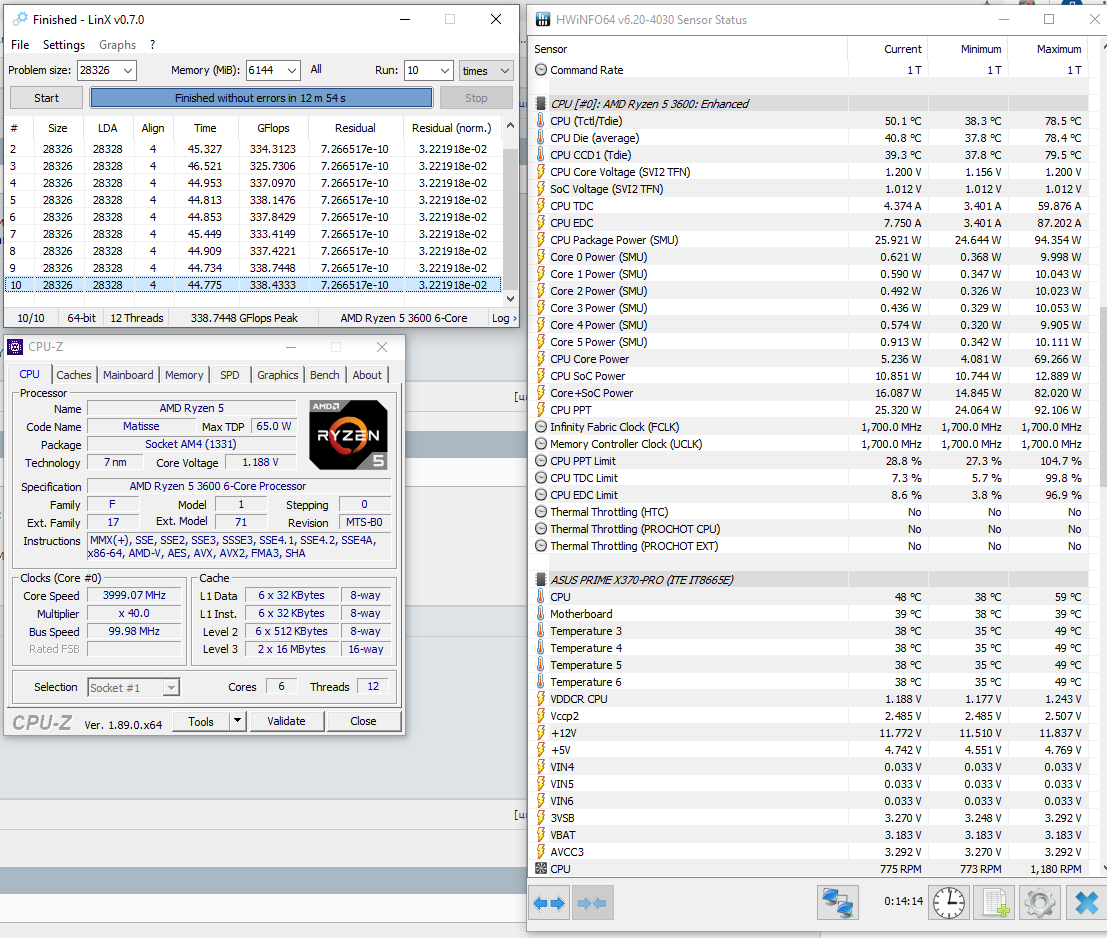Click GFlops column header in LinX
Image resolution: width=1107 pixels, height=938 pixels.
pos(273,128)
